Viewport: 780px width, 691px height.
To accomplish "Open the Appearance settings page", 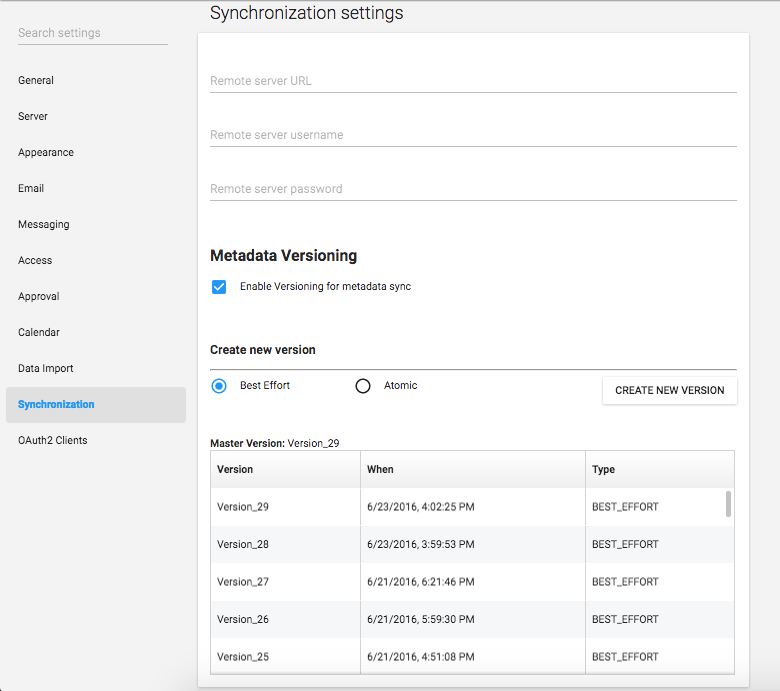I will tap(46, 152).
